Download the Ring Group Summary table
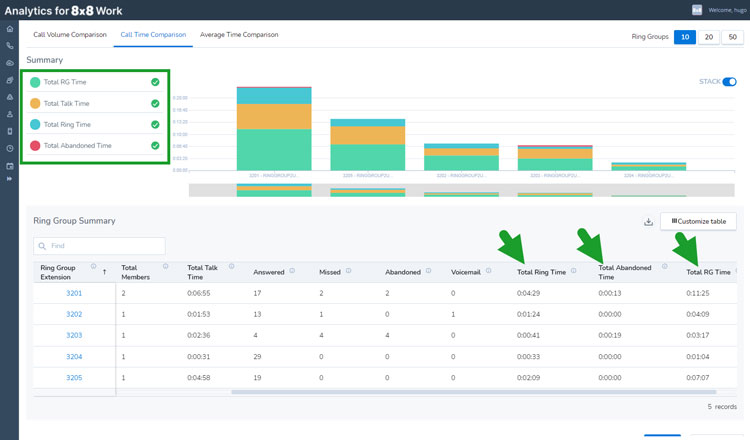This screenshot has width=750, height=440. coord(648,221)
